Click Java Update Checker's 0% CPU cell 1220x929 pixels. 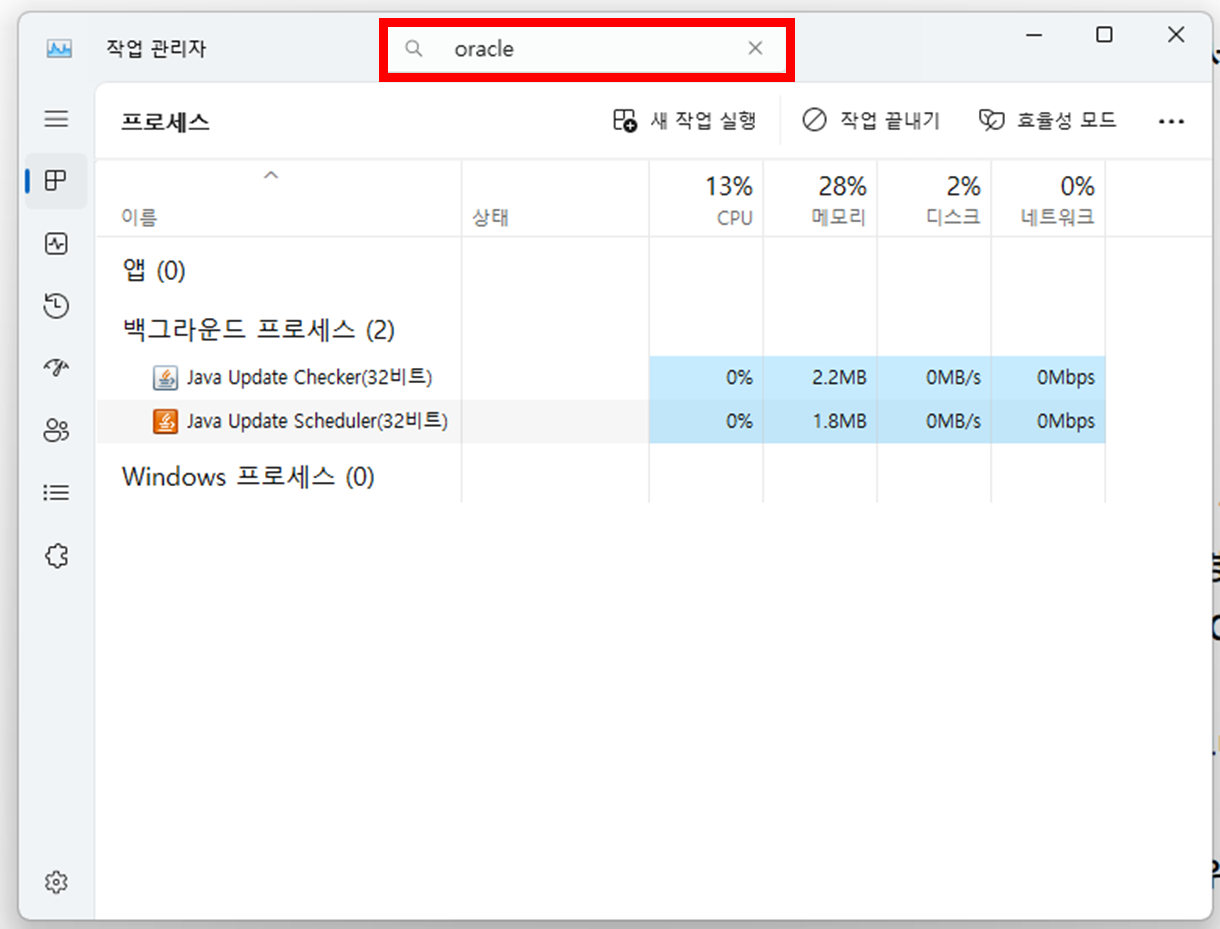(x=706, y=378)
